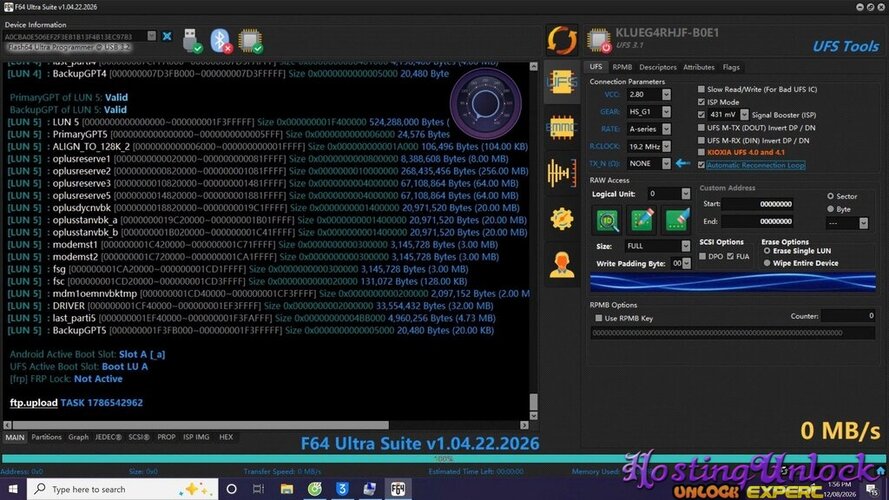This screenshot has height=500, width=889.
Task: Switch to the Graph tab
Action: click(x=78, y=437)
